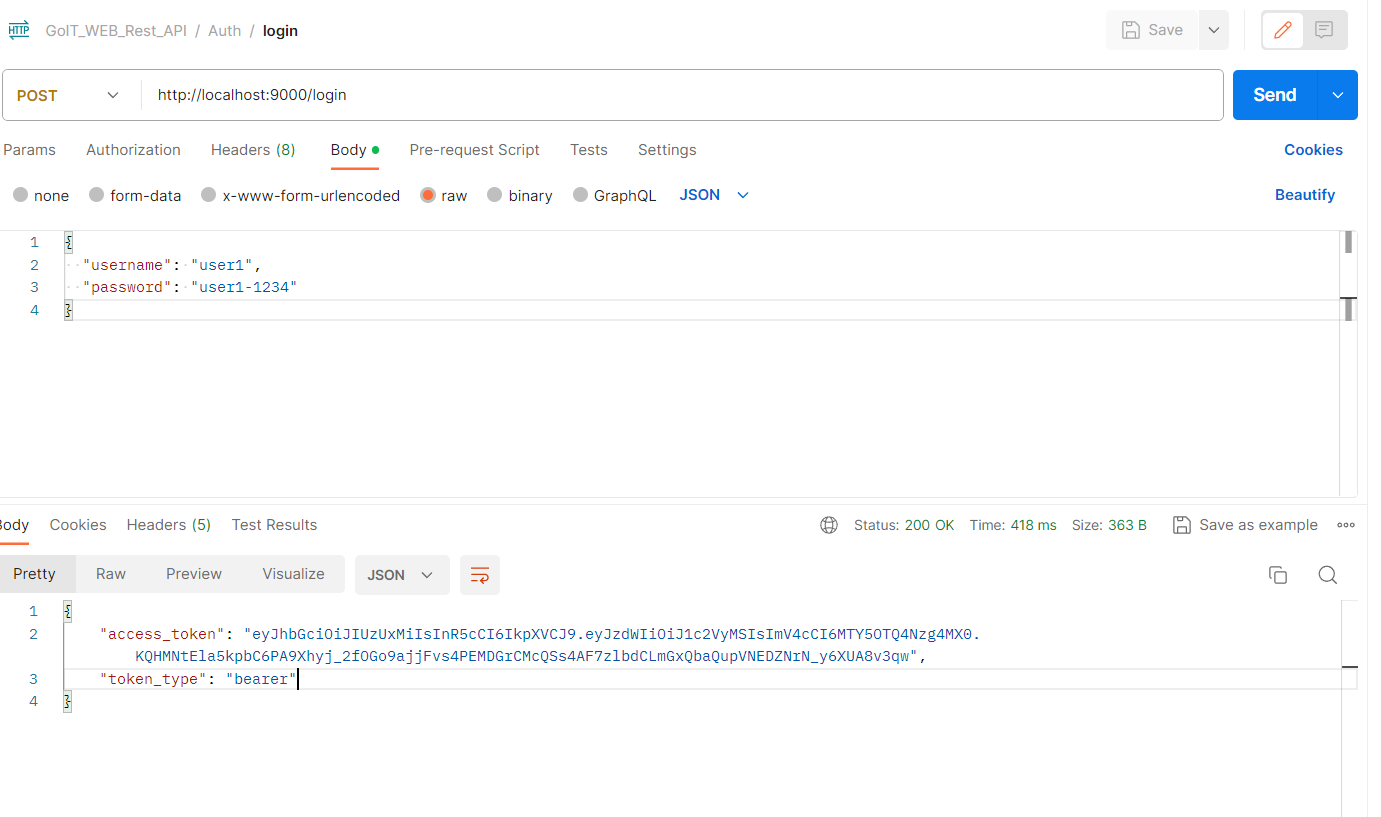Select the none body type
The width and height of the screenshot is (1381, 817).
[x=41, y=195]
